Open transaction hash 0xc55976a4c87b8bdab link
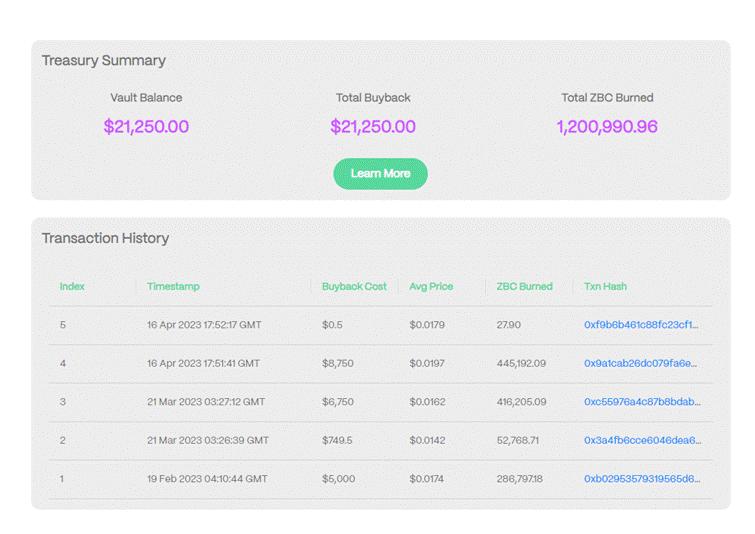Screen dimensions: 755x534 click(642, 402)
